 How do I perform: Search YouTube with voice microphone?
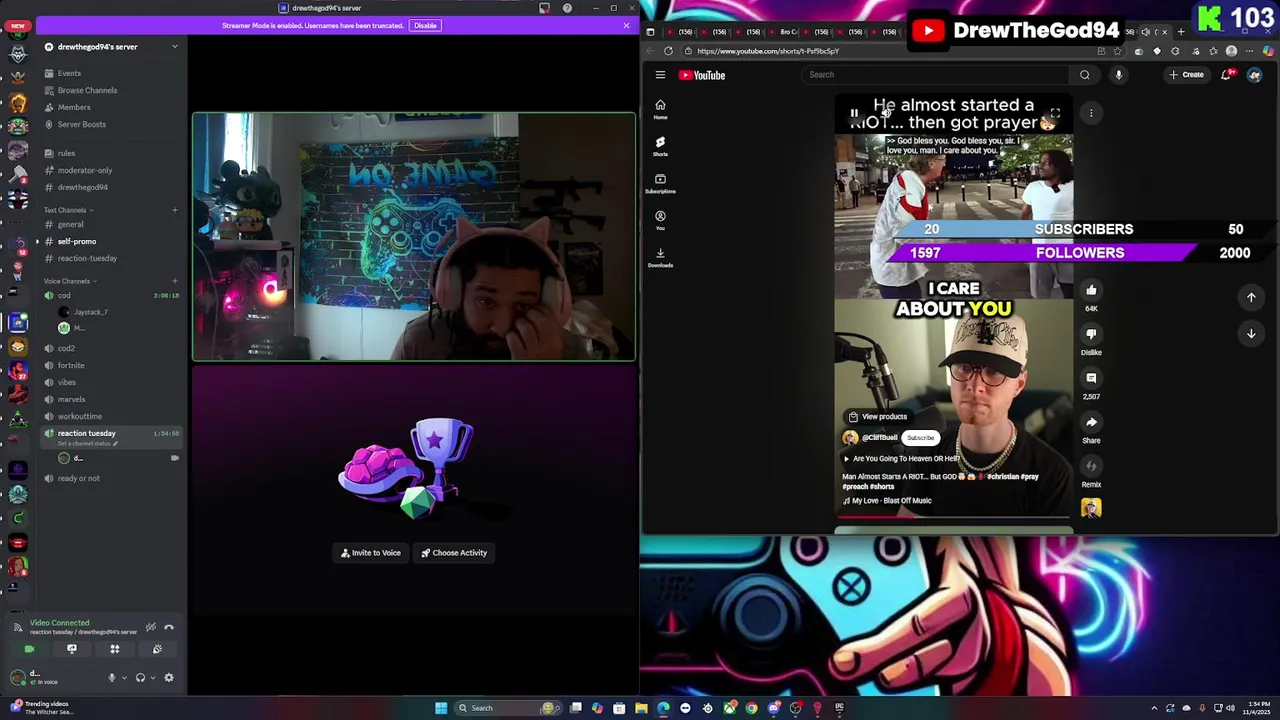tap(1119, 75)
